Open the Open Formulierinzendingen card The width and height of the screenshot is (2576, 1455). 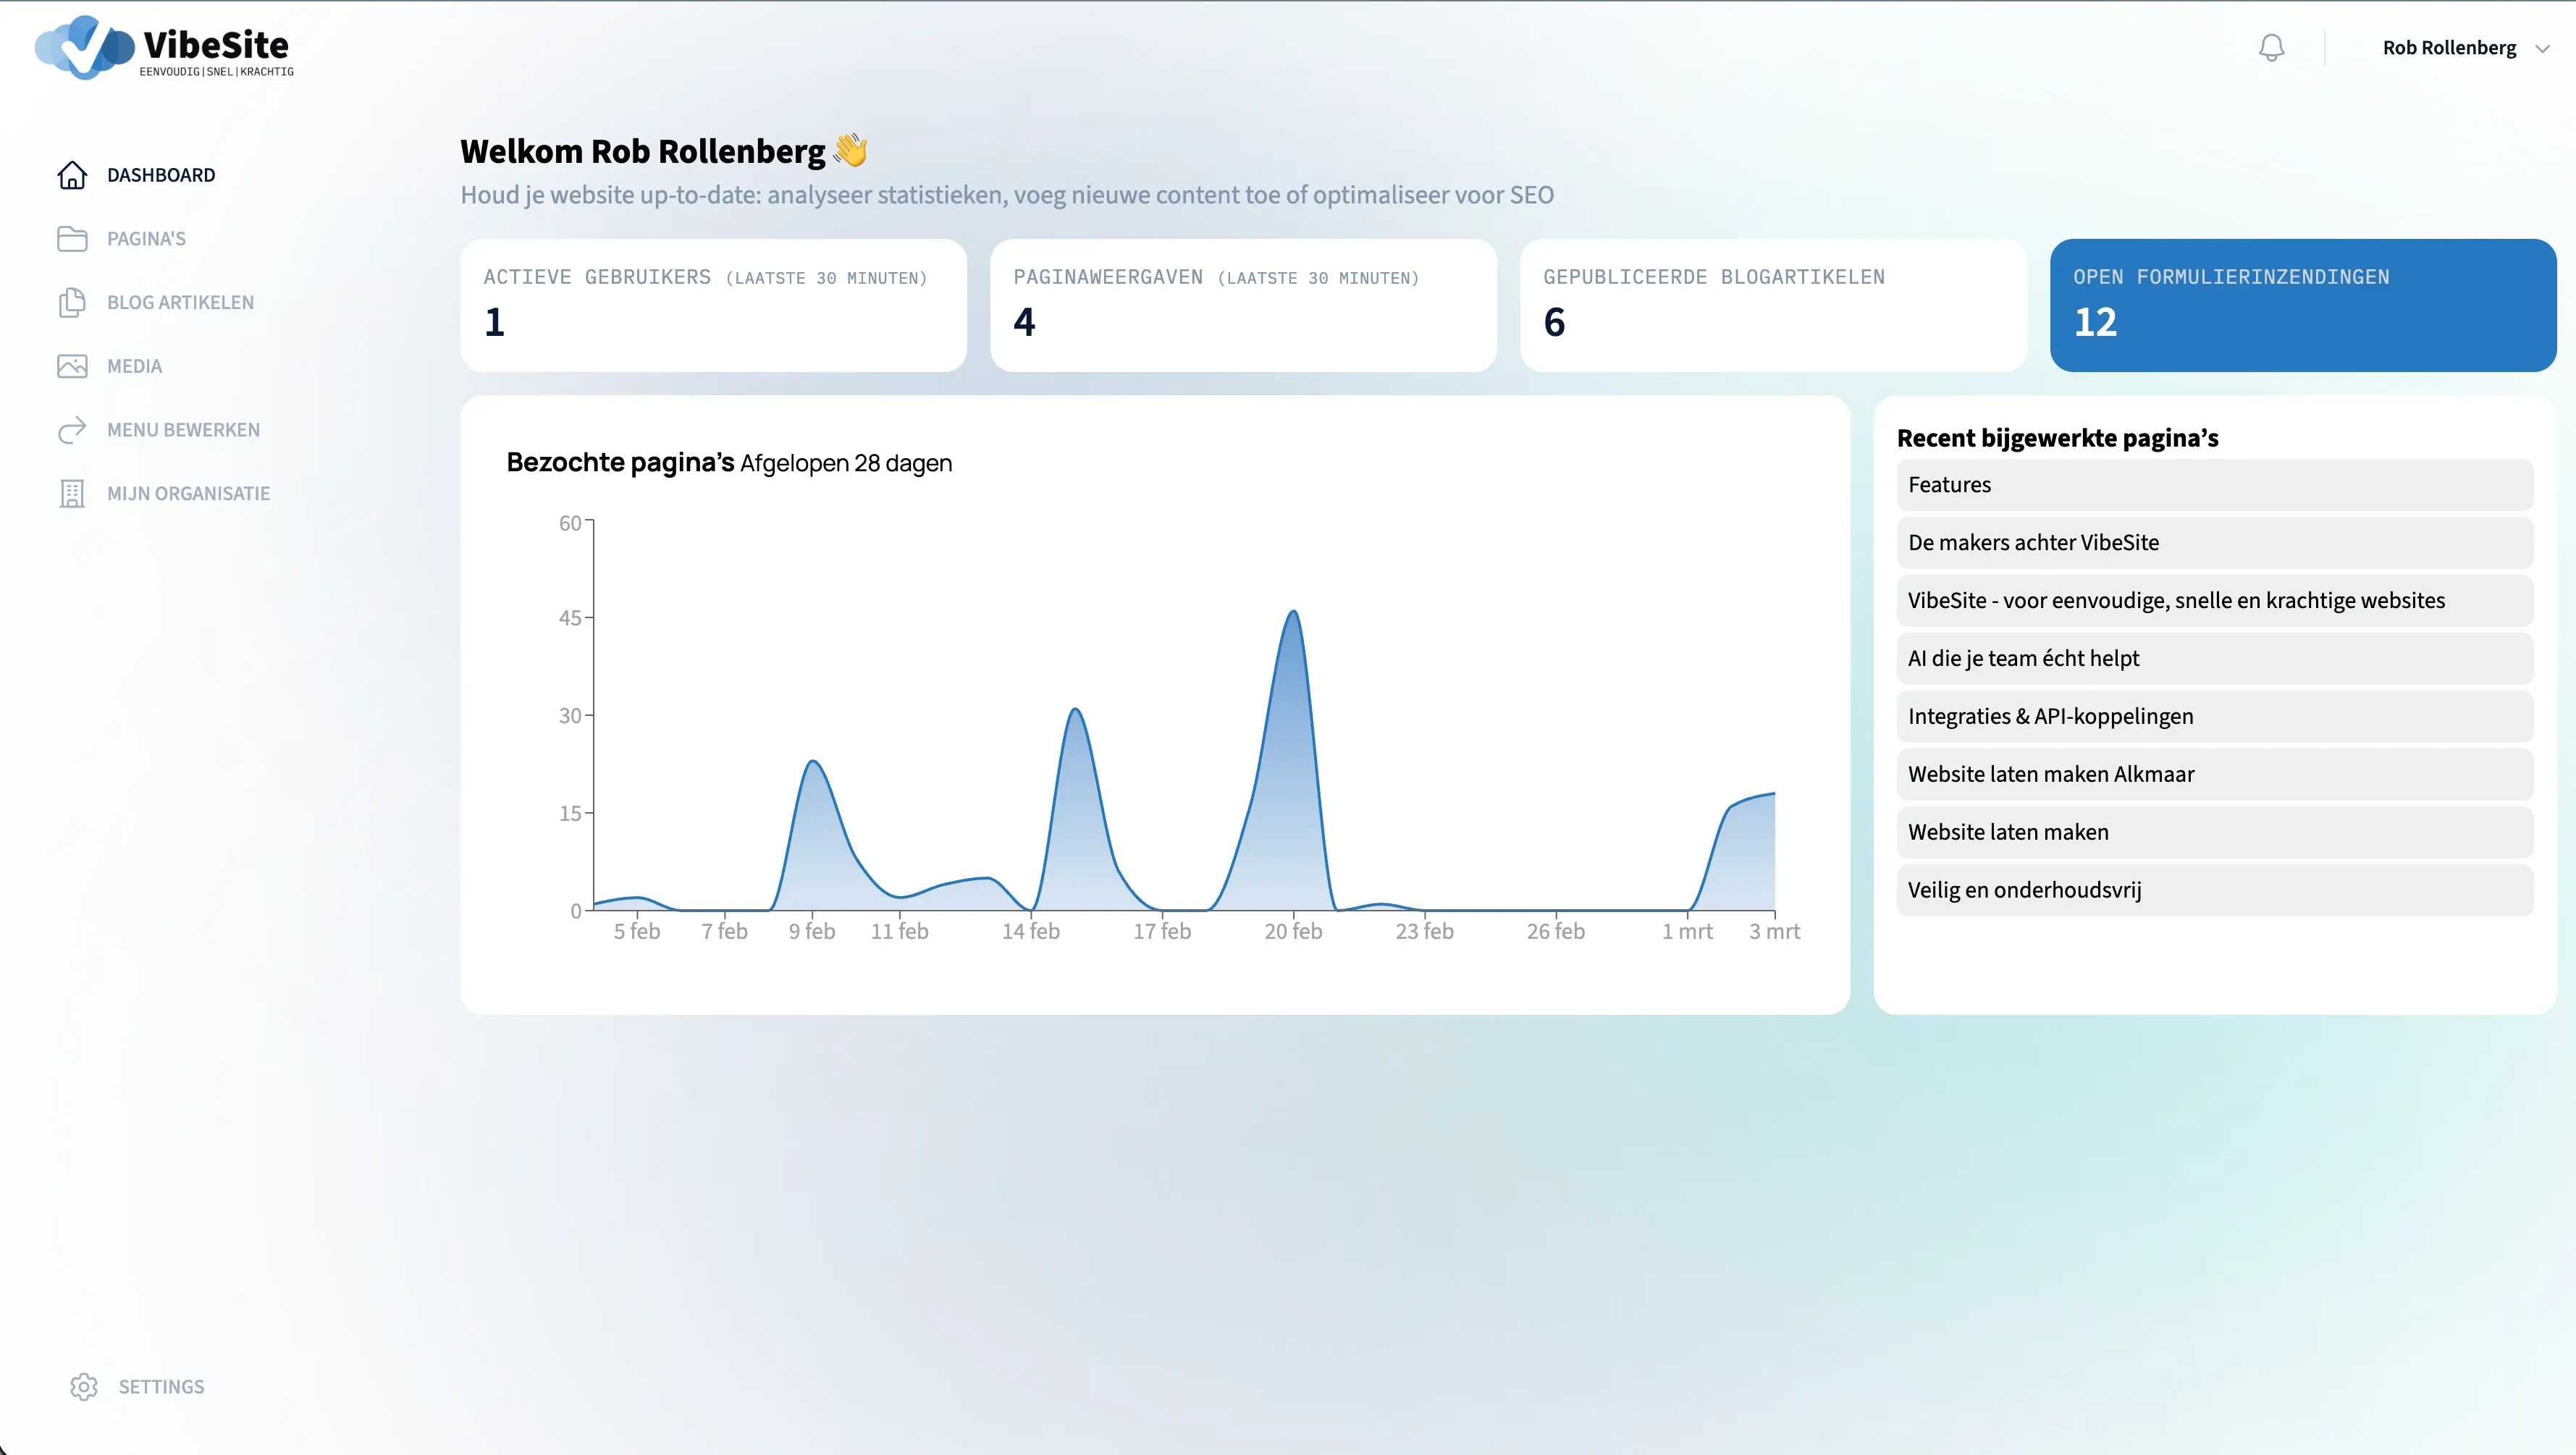(x=2302, y=305)
